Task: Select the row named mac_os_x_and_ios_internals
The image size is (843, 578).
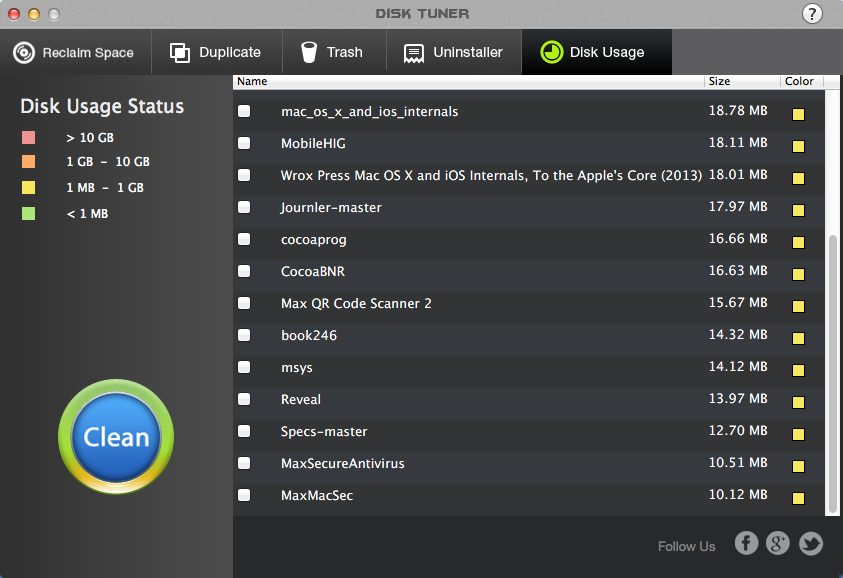Action: [x=369, y=111]
